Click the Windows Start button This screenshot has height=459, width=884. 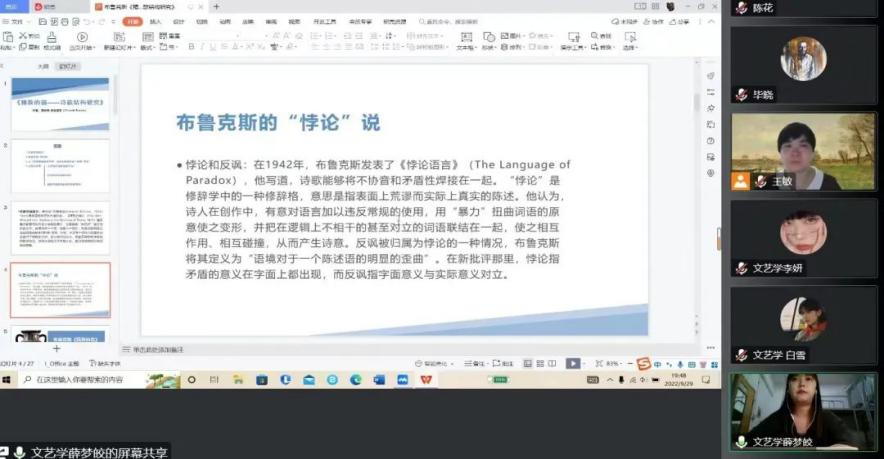point(7,380)
